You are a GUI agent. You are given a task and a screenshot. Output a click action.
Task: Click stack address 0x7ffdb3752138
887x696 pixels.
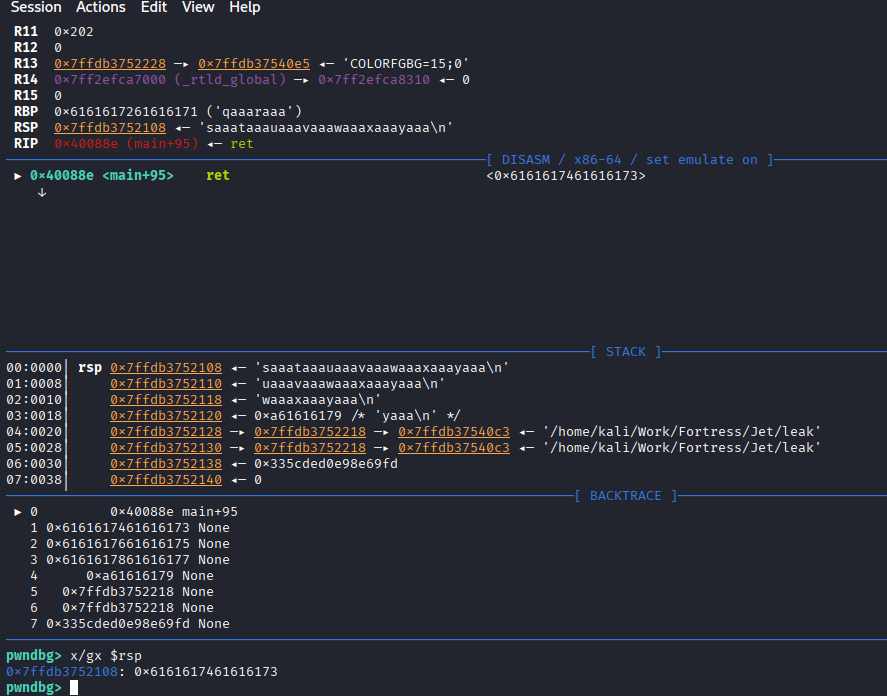tap(166, 463)
